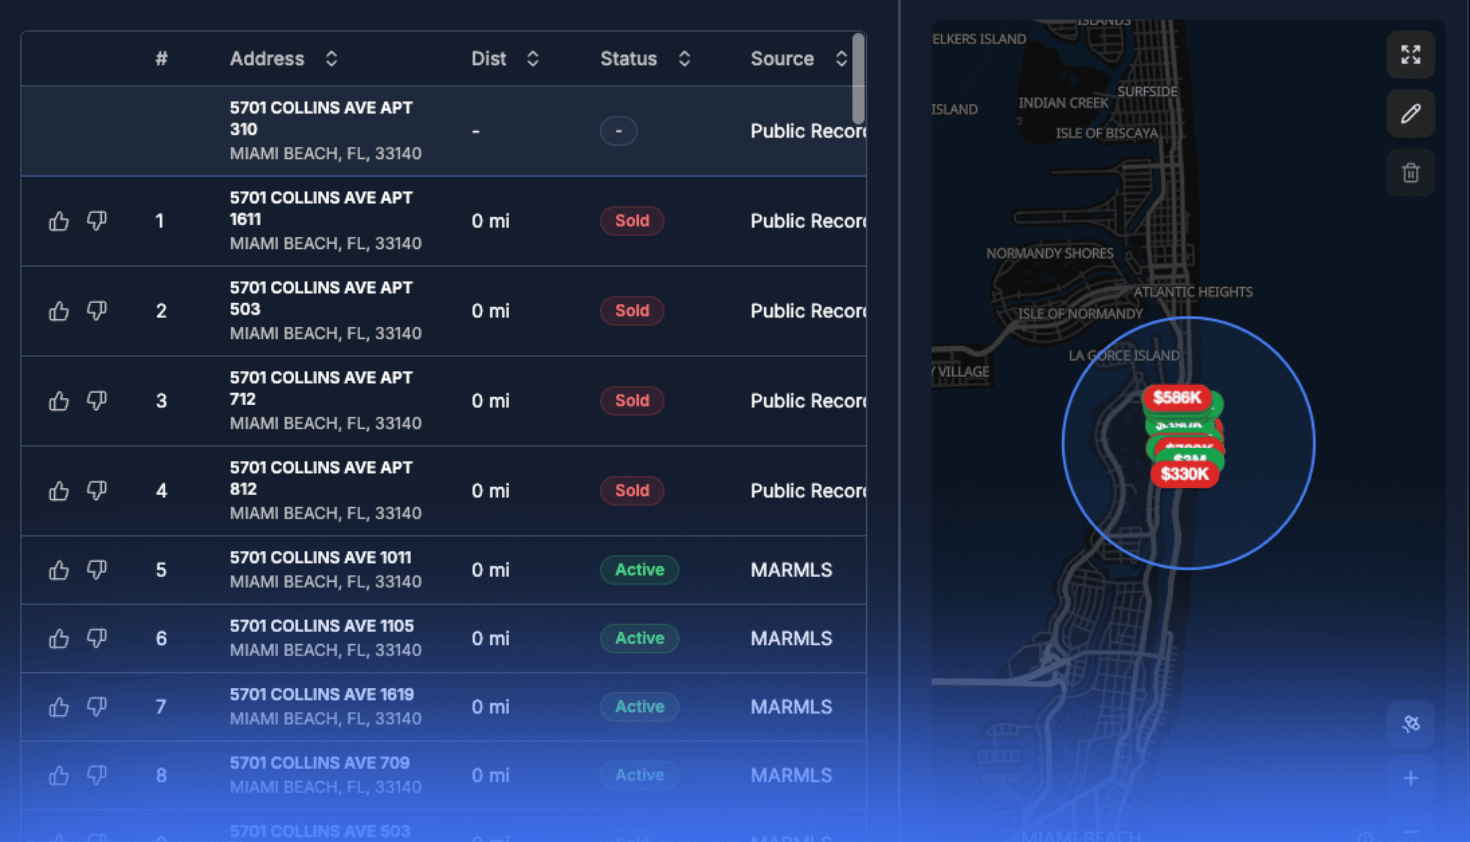Thumbs down comparable number 1
Screen dimensions: 1470x842
point(97,221)
